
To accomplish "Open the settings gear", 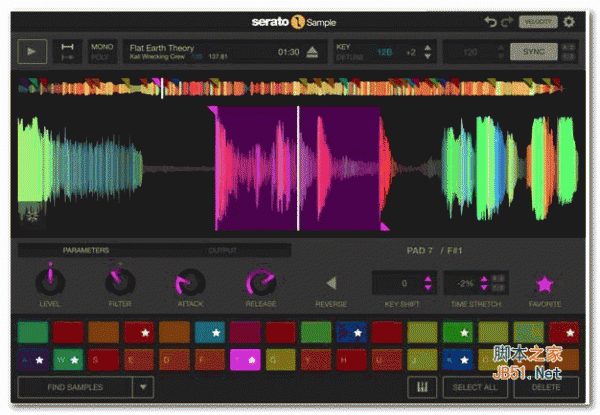I will pos(569,22).
